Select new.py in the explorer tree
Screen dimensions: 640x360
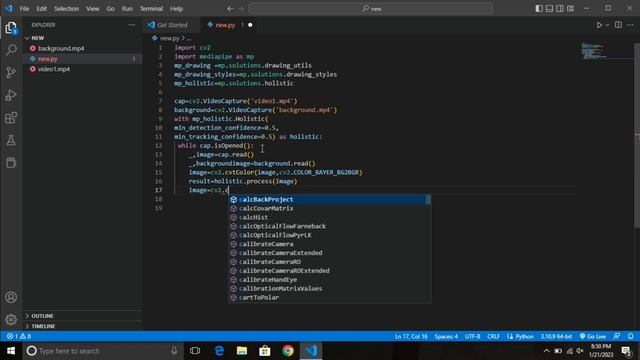point(82,59)
